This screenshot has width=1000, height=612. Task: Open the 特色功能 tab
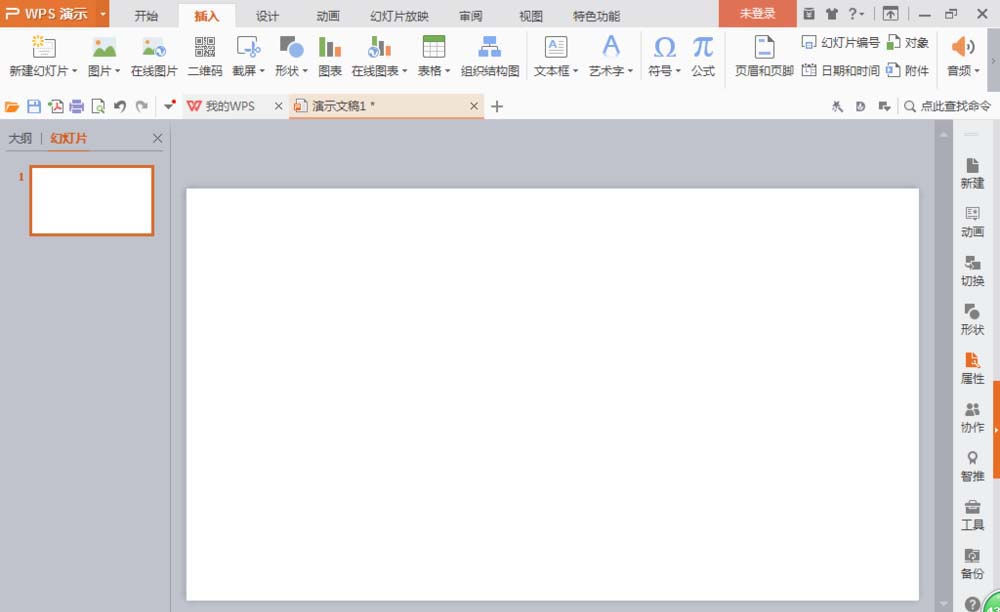click(x=596, y=16)
